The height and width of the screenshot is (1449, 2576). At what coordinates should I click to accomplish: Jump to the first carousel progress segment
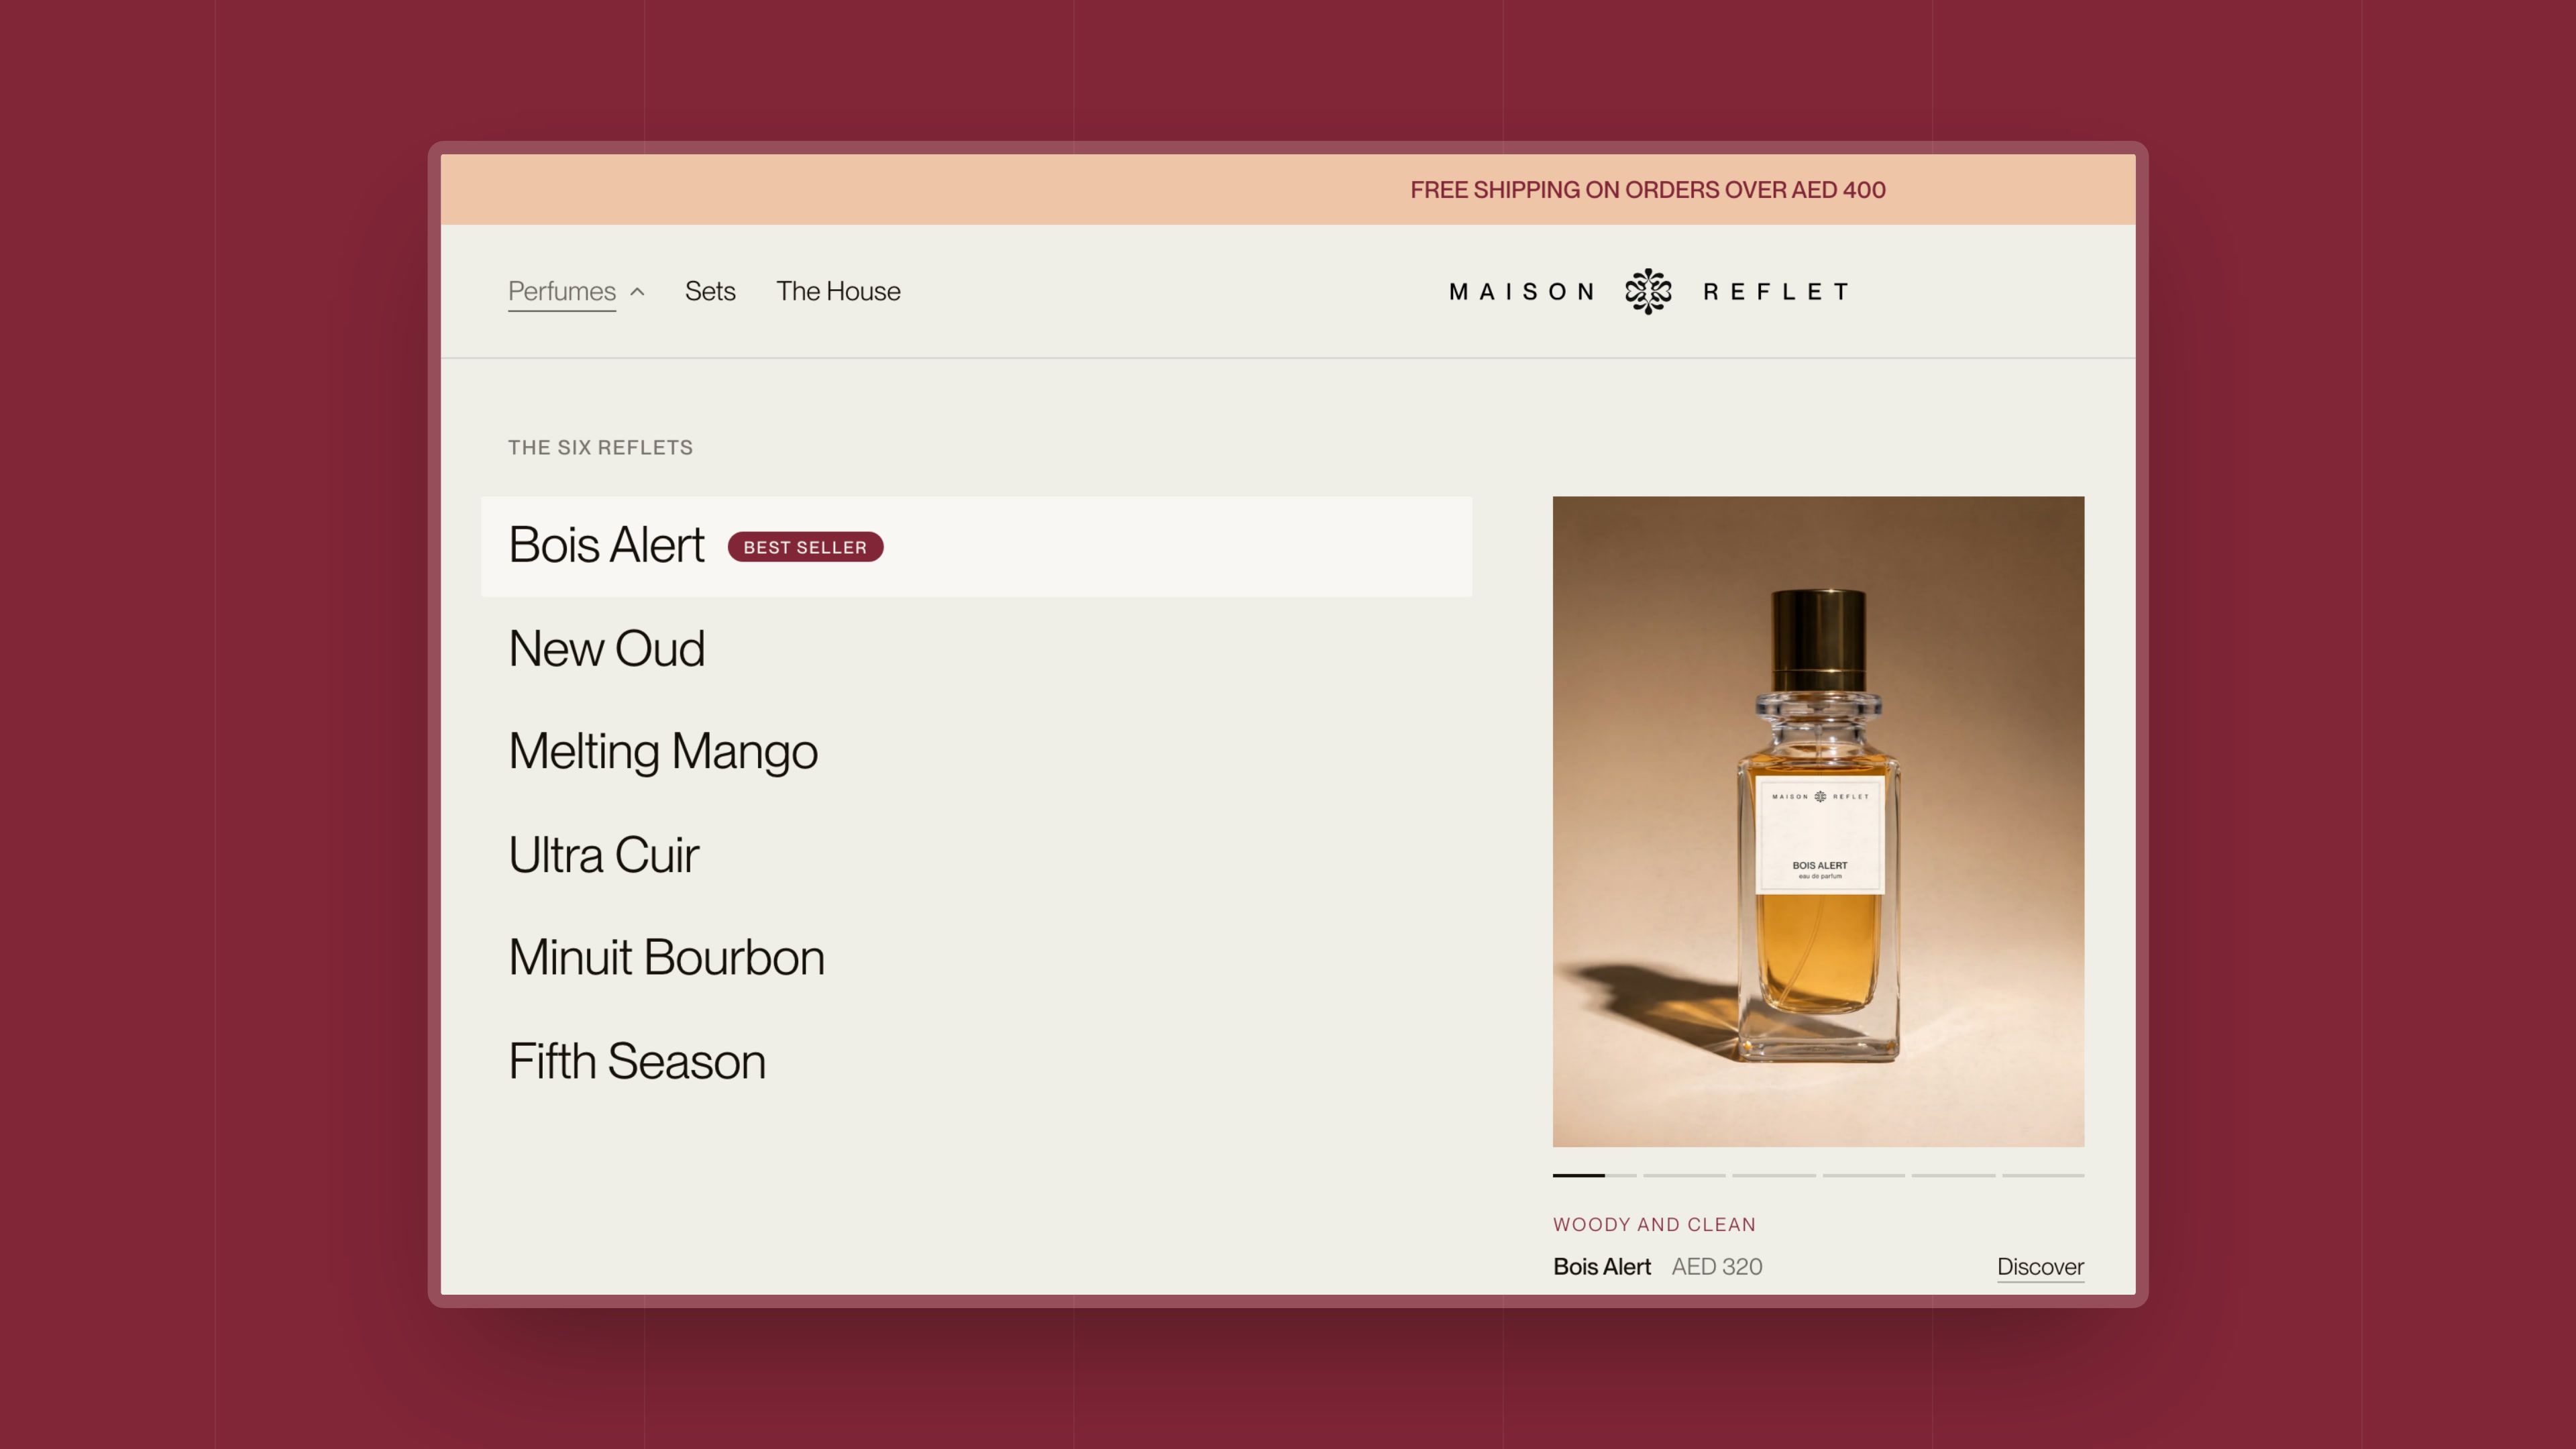tap(1594, 1176)
